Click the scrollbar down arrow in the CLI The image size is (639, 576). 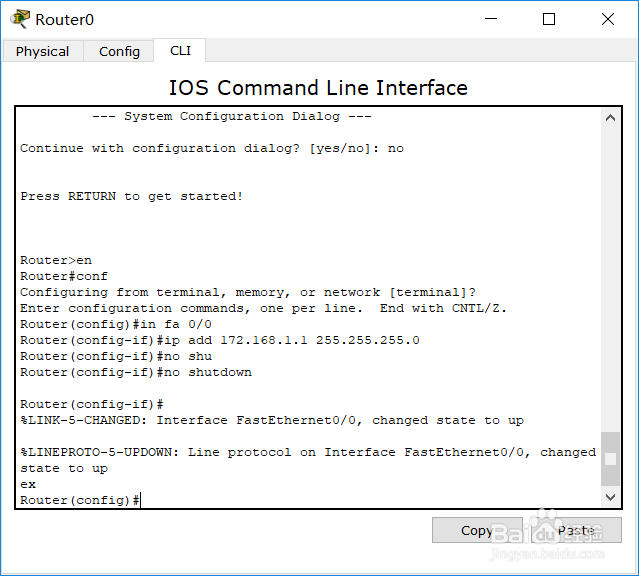point(610,497)
